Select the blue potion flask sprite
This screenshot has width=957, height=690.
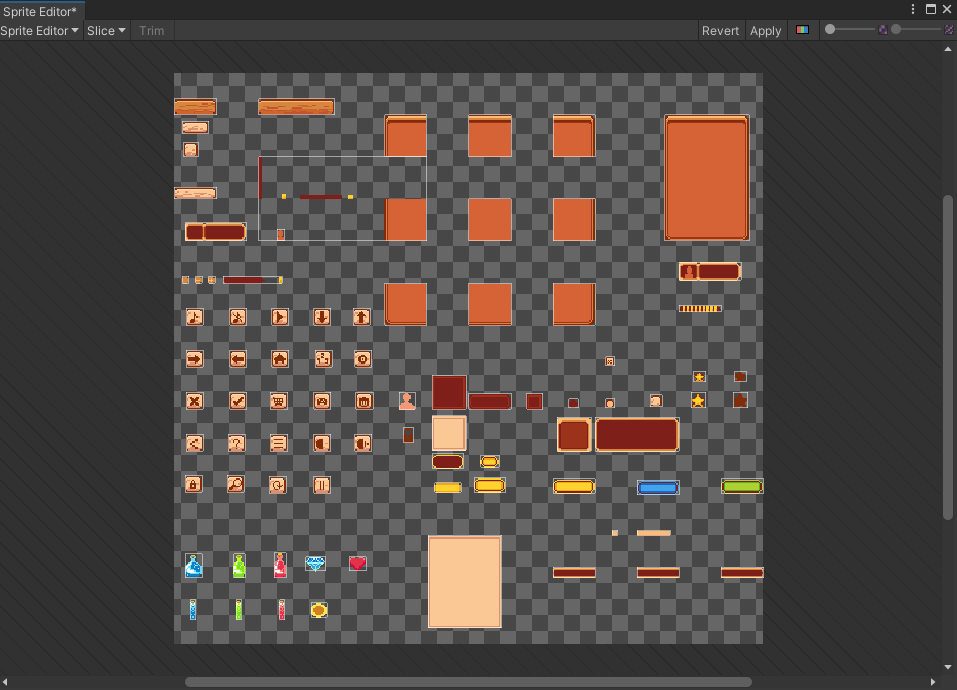[193, 566]
